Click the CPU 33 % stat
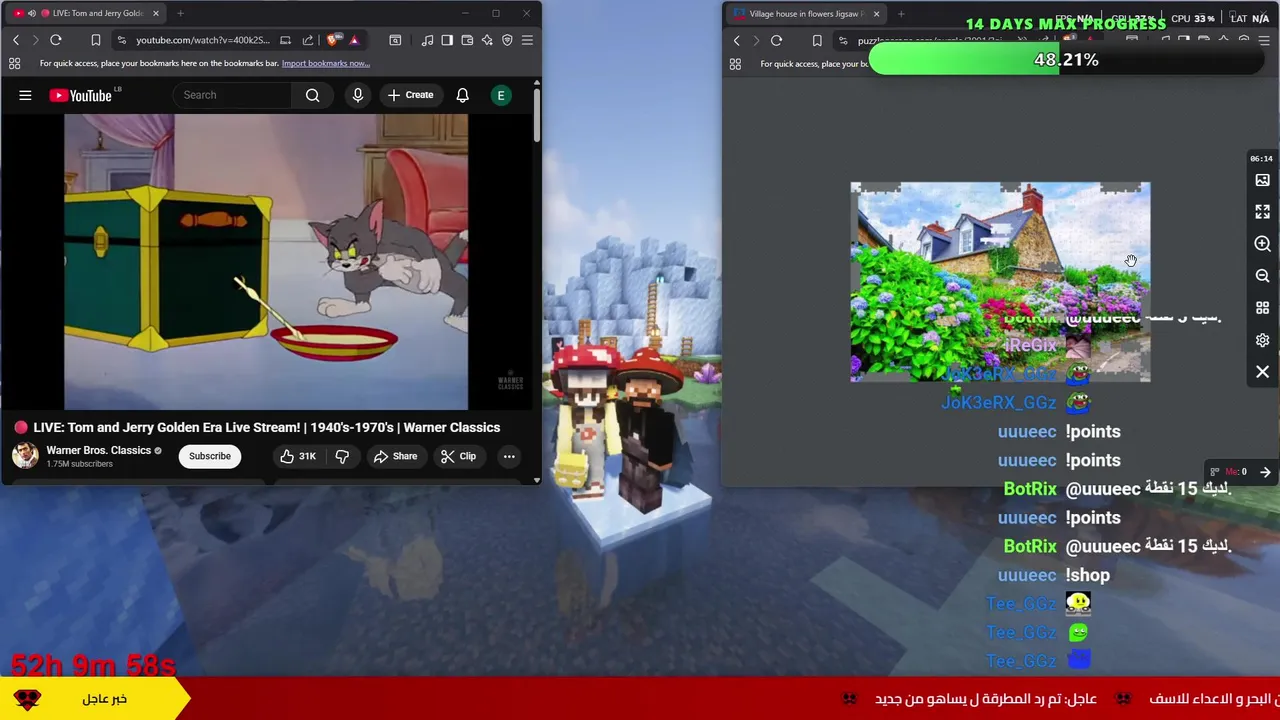Screen dimensions: 1280x720 click(x=1193, y=18)
